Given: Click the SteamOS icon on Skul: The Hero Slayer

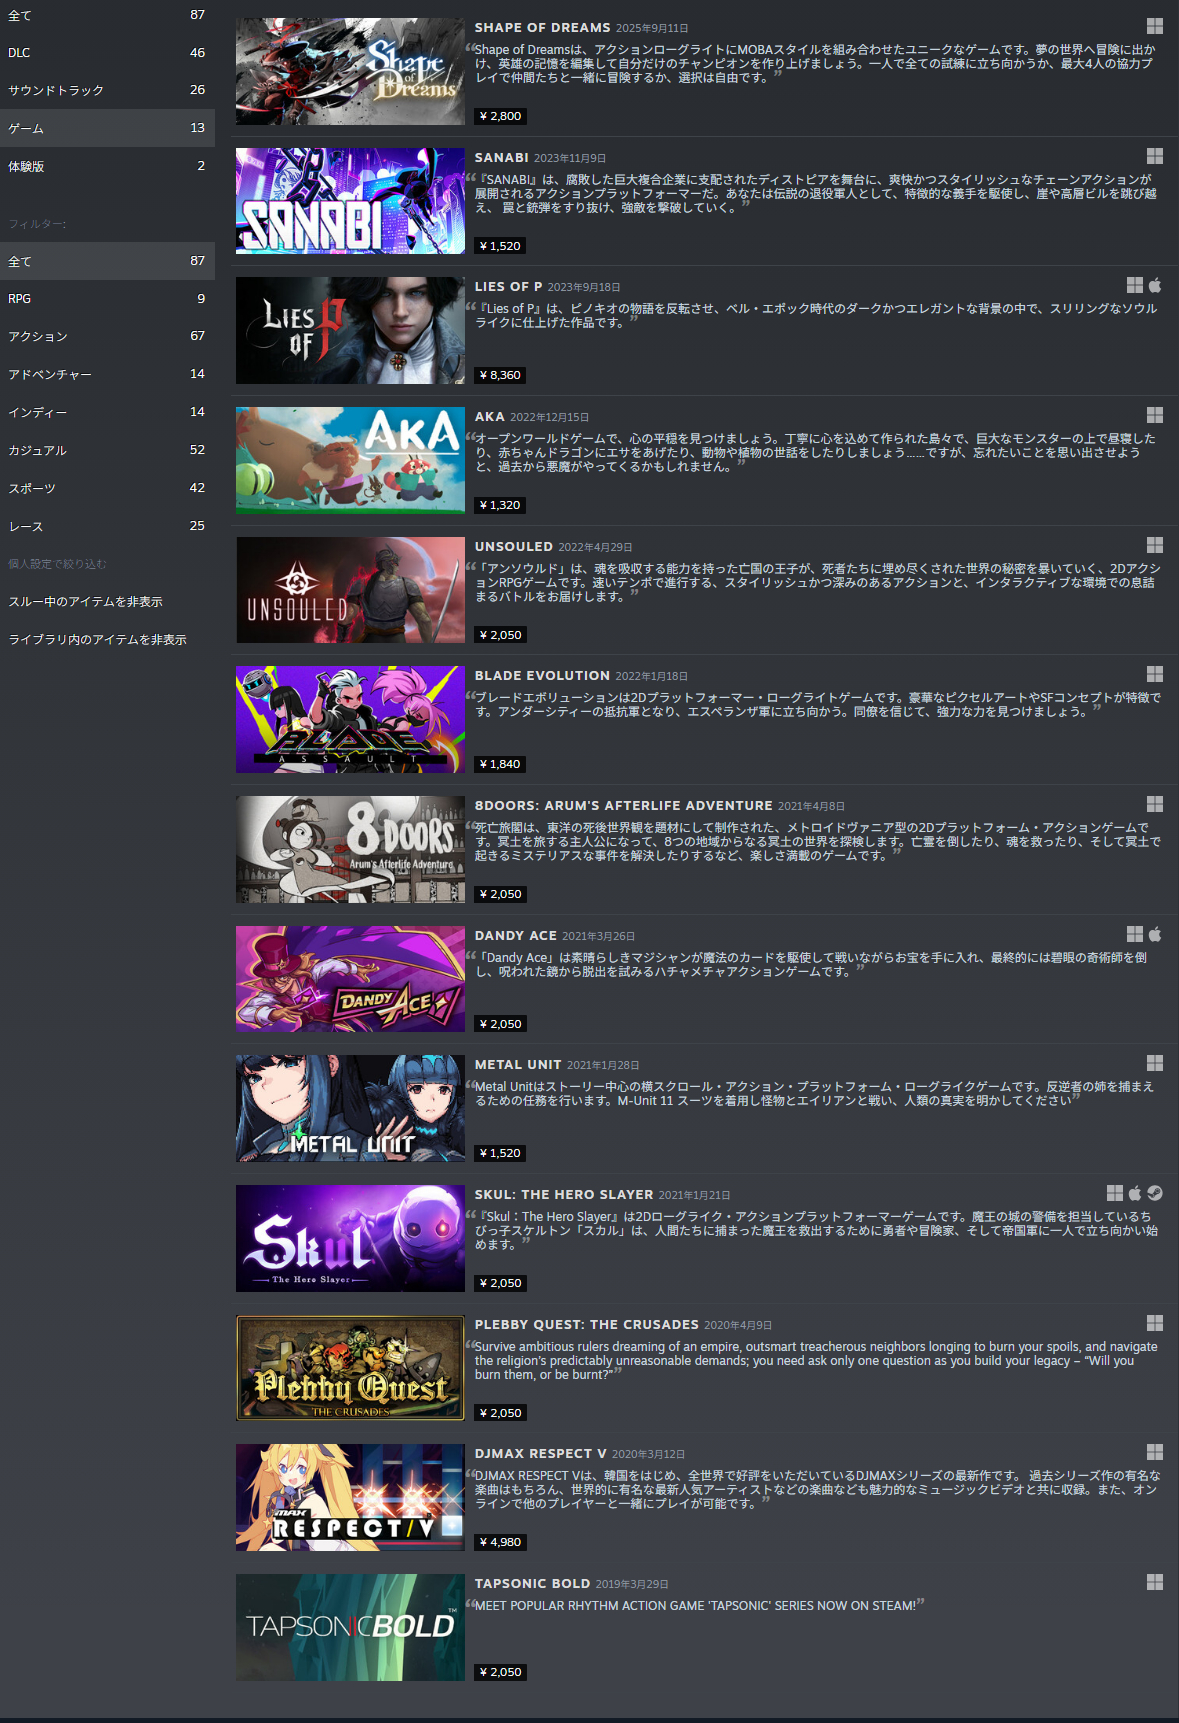Looking at the screenshot, I should tap(1155, 1193).
